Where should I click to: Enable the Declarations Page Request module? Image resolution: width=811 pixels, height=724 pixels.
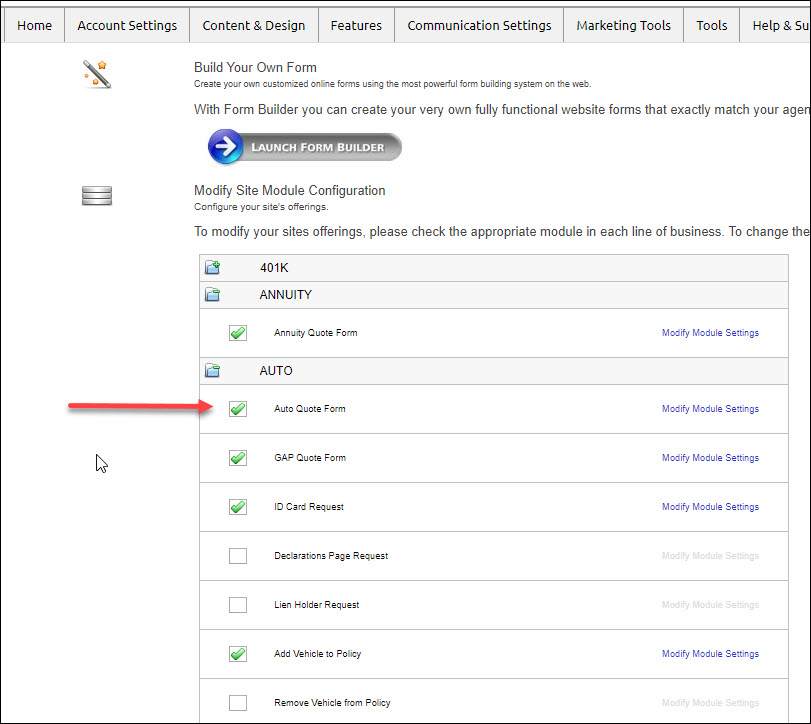pyautogui.click(x=237, y=555)
